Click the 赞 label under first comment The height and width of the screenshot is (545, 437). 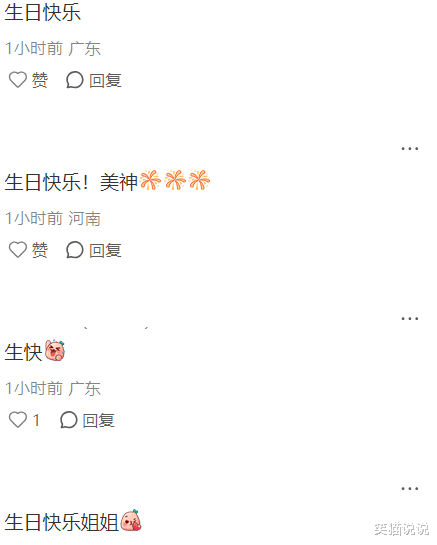pyautogui.click(x=40, y=80)
